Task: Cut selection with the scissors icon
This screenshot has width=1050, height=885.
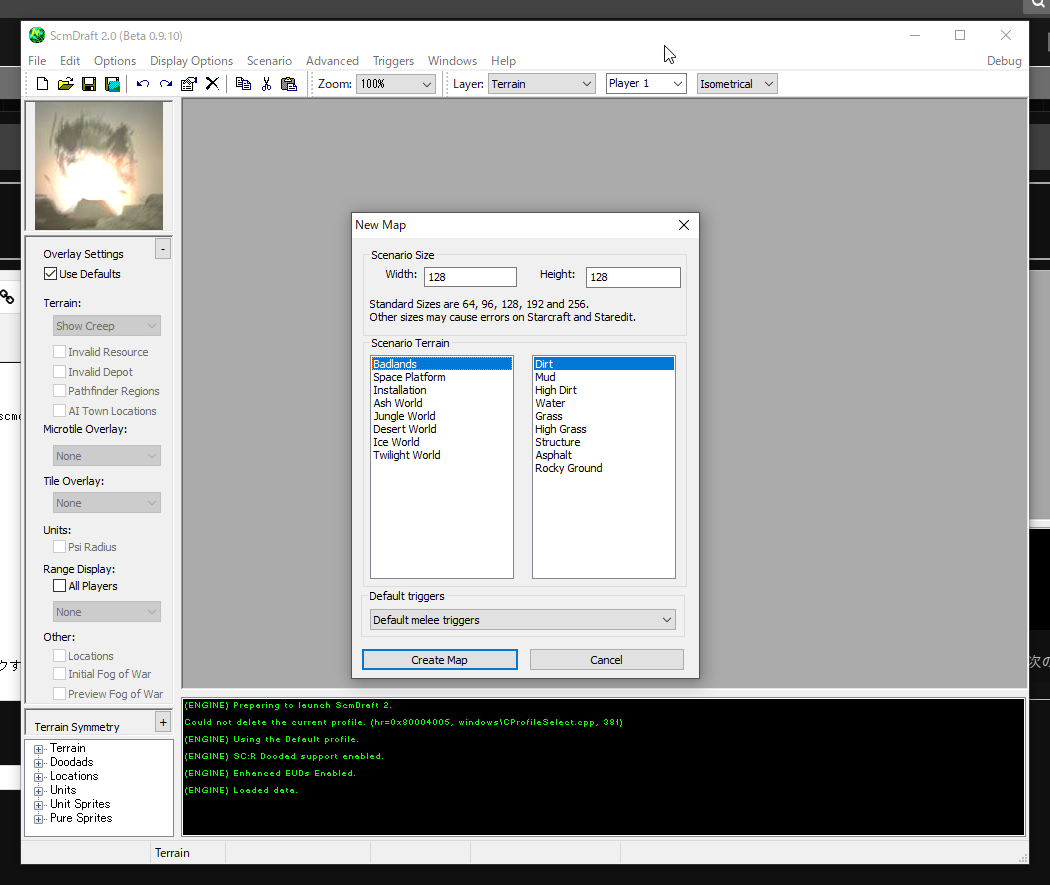Action: pos(267,84)
